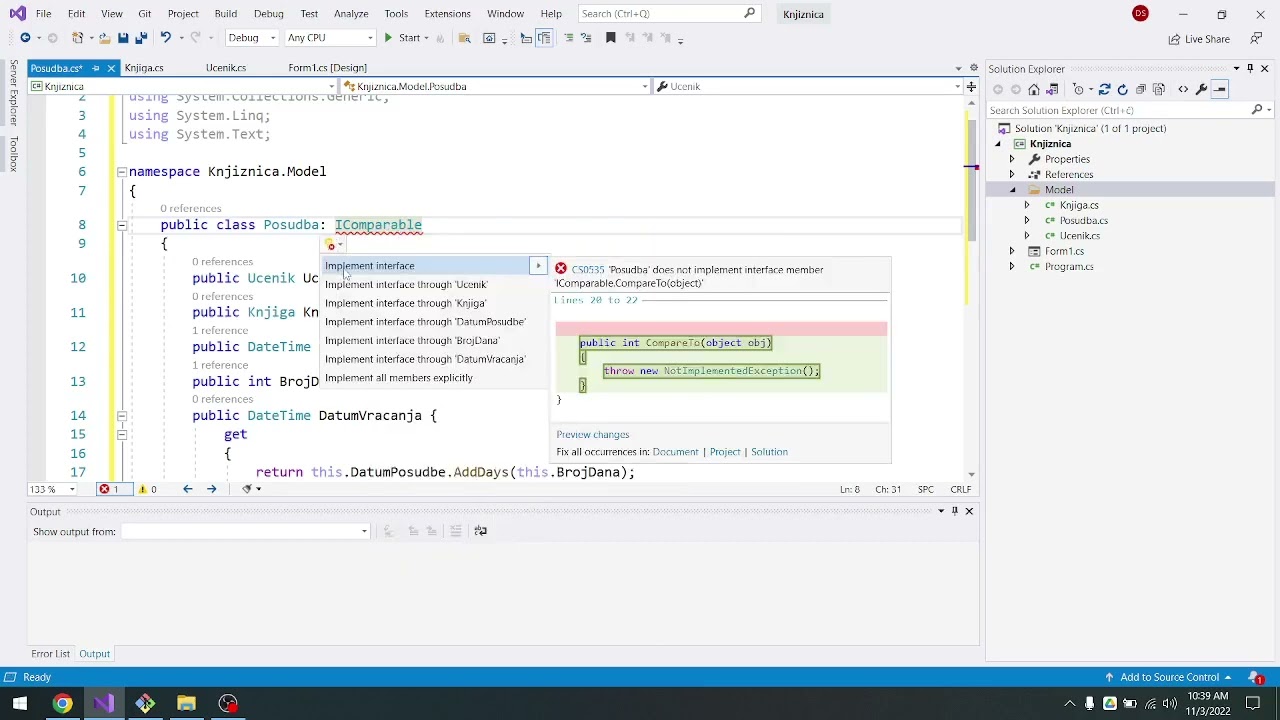The image size is (1280, 720).
Task: Close the Posudba.cs tab
Action: click(111, 68)
